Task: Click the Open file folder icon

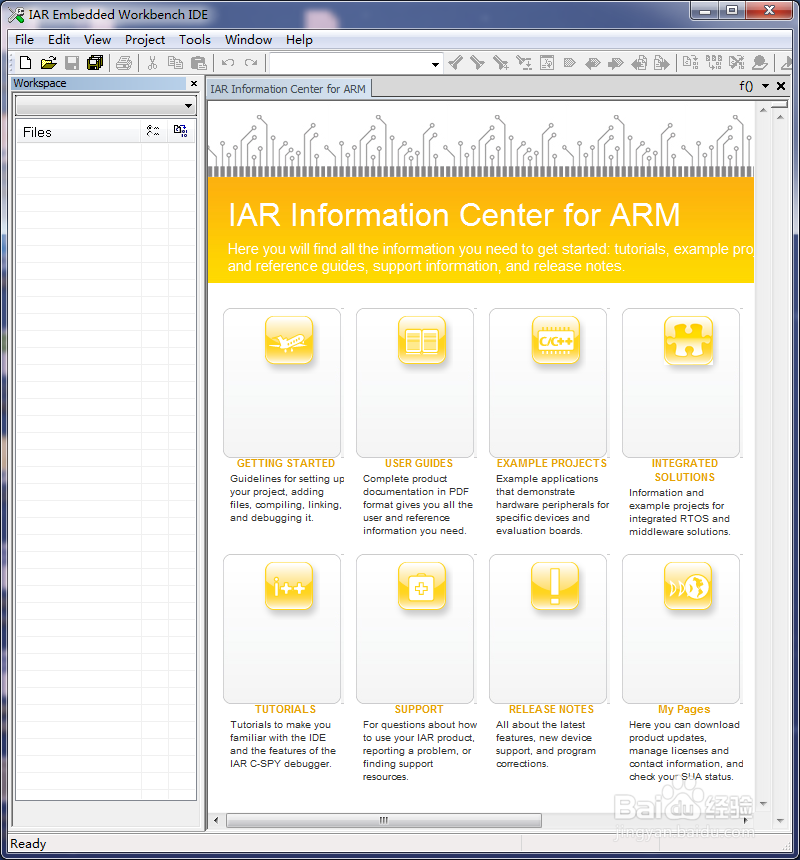Action: pos(48,63)
